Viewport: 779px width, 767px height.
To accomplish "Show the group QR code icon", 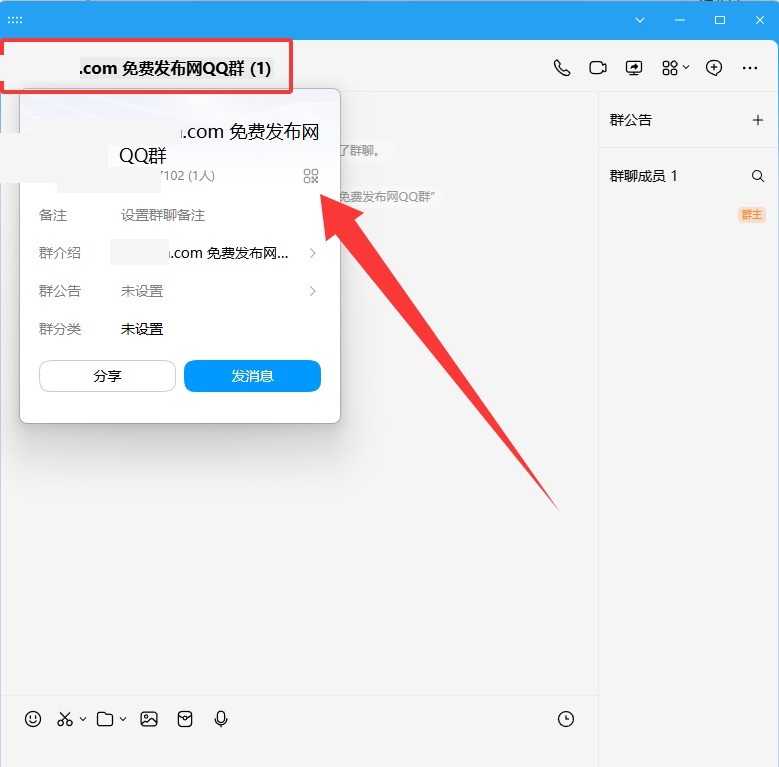I will [311, 176].
